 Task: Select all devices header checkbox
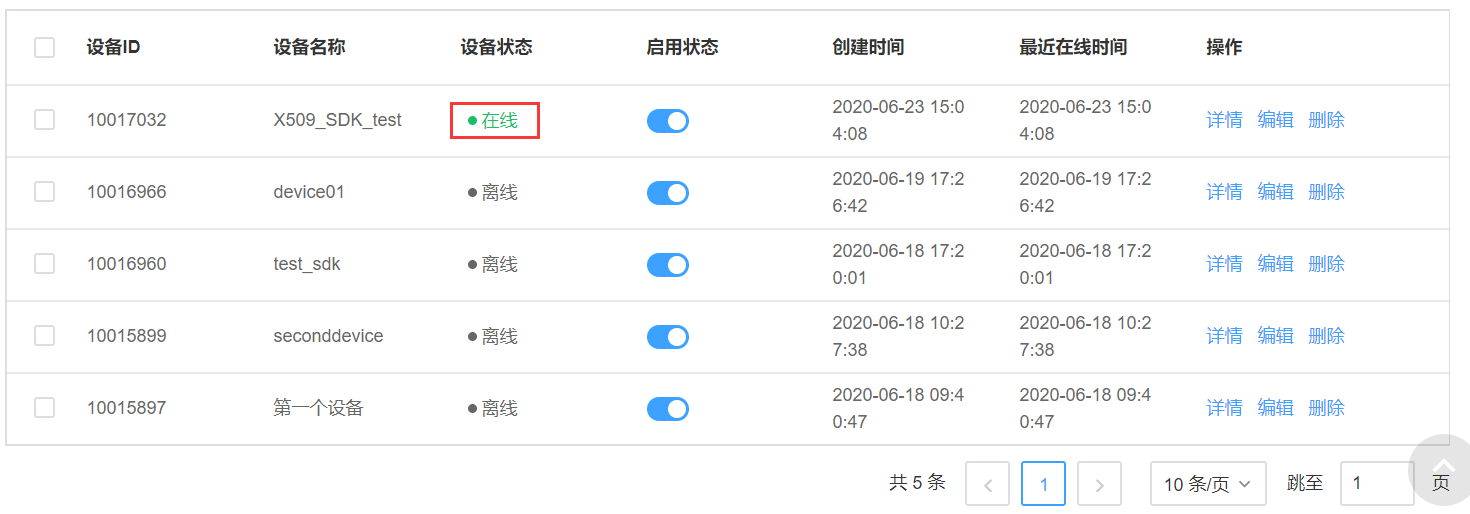(x=45, y=47)
